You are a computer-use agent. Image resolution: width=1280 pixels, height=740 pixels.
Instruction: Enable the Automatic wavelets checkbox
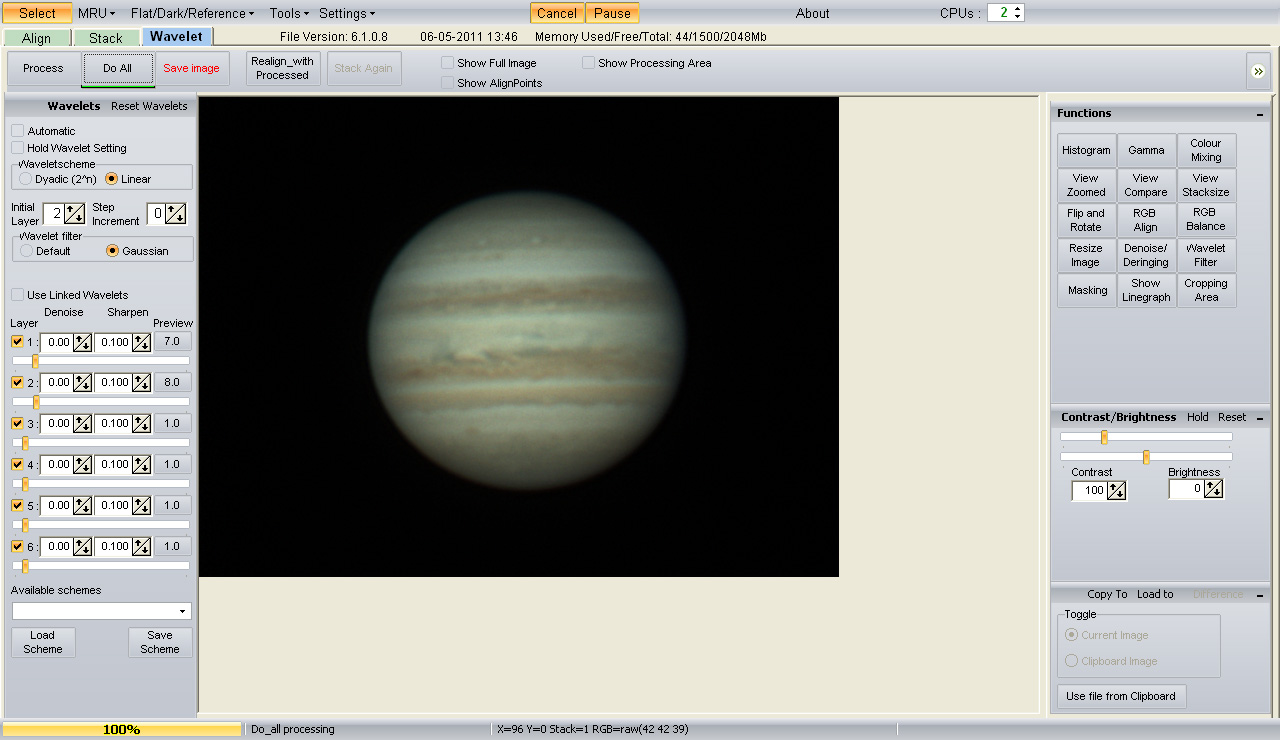18,131
